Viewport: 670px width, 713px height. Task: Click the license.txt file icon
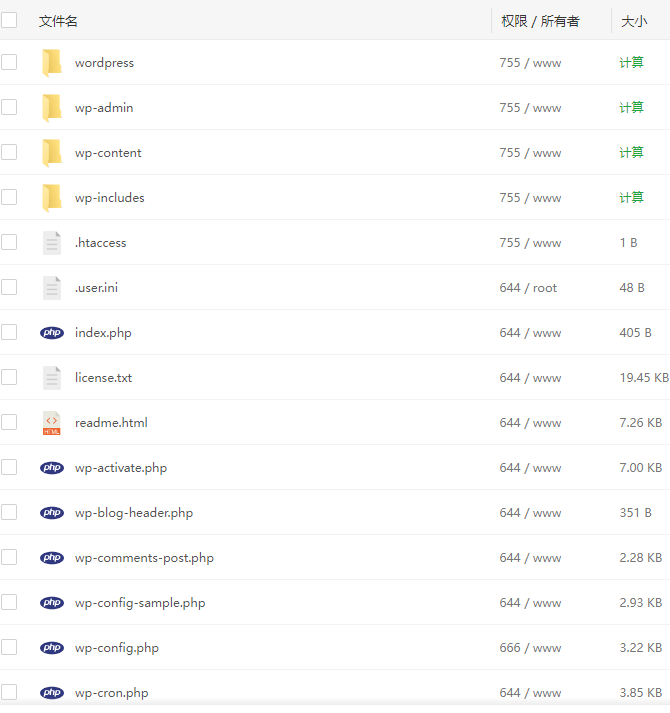[x=52, y=378]
